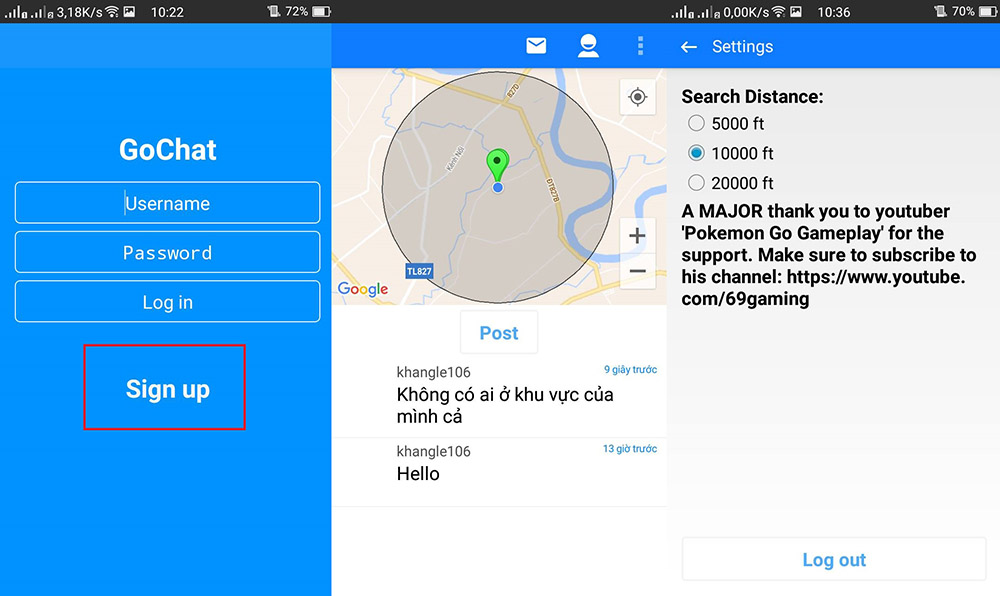
Task: Tap the 10:22 clock in status bar
Action: click(x=167, y=11)
